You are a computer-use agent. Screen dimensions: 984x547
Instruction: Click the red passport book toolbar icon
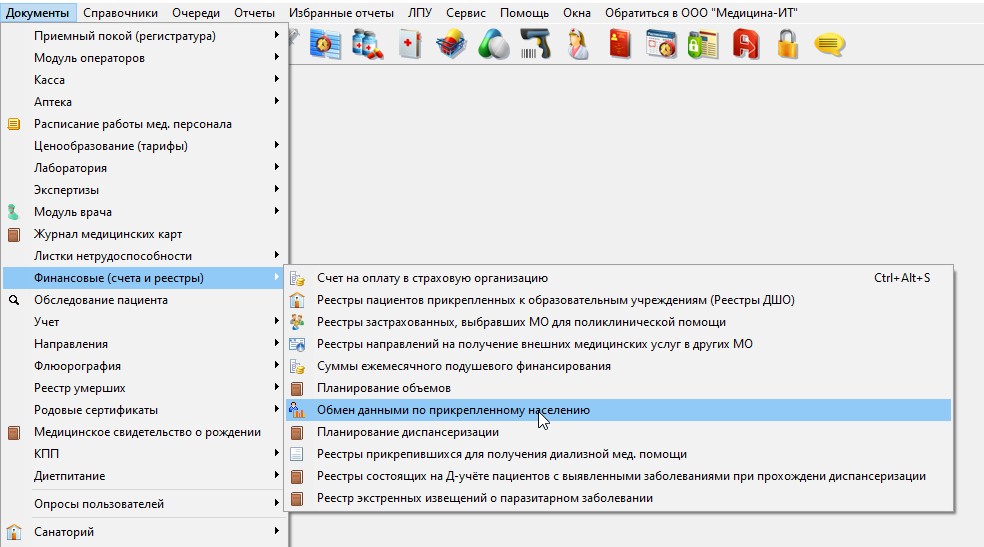[620, 45]
